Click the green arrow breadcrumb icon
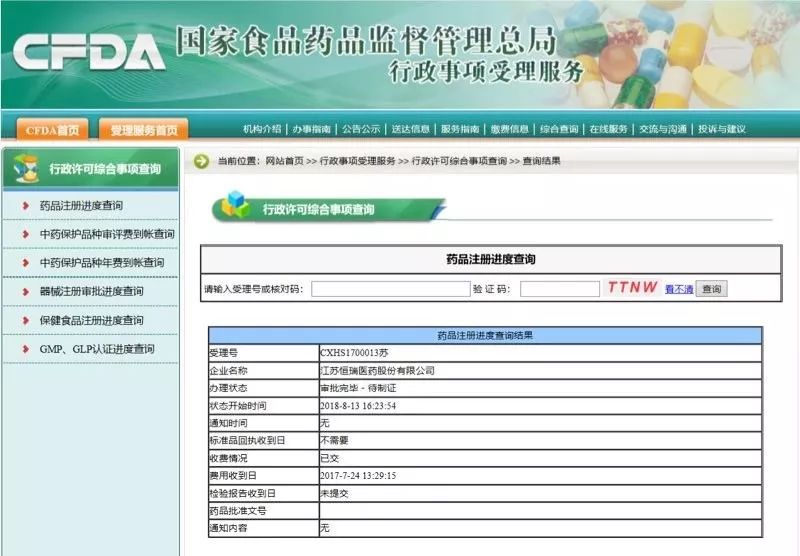Image resolution: width=800 pixels, height=556 pixels. tap(202, 161)
